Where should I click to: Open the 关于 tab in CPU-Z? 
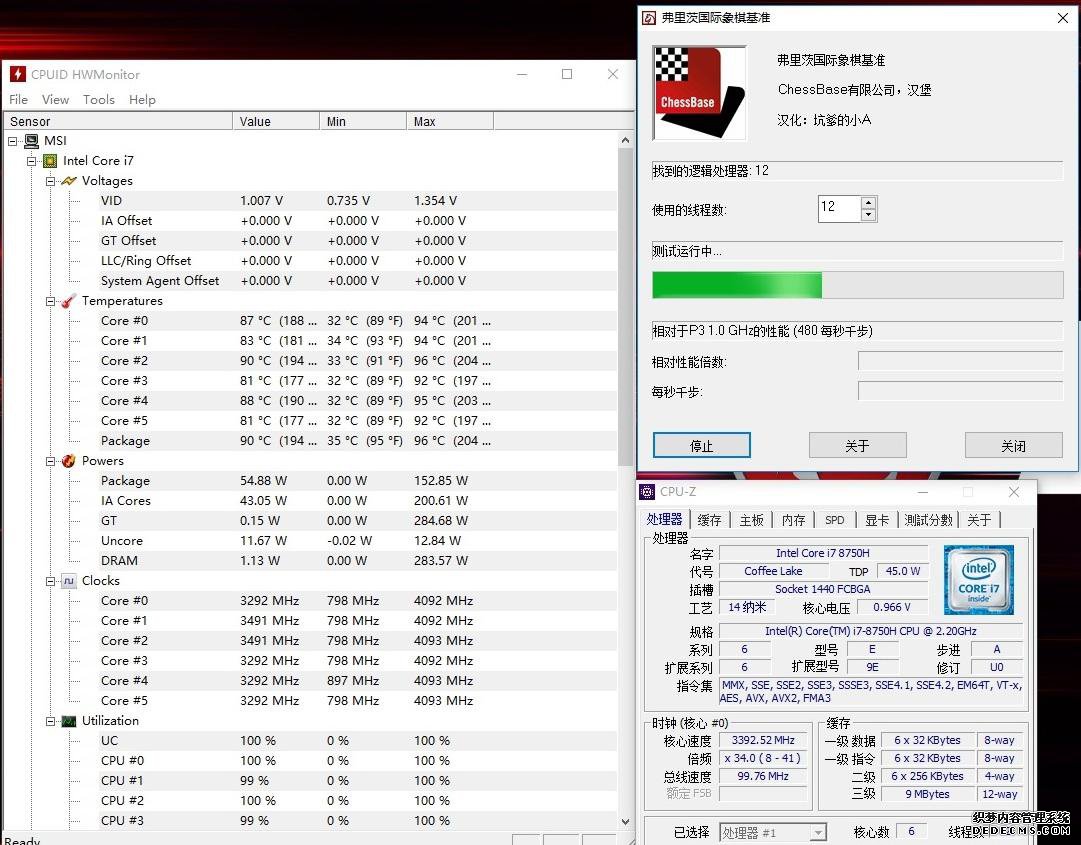pyautogui.click(x=979, y=520)
